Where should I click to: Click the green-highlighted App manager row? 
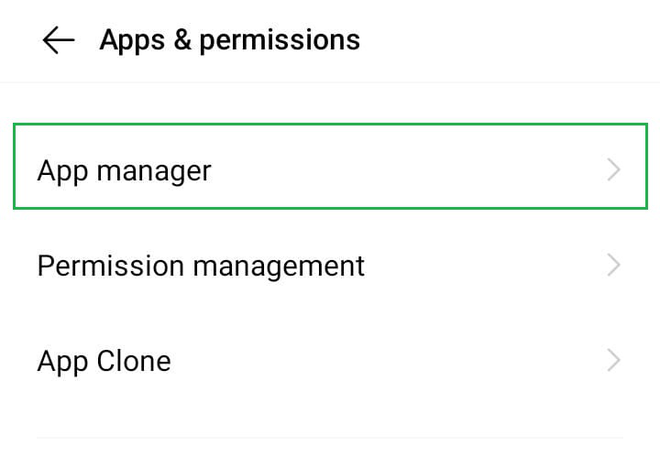pyautogui.click(x=330, y=168)
